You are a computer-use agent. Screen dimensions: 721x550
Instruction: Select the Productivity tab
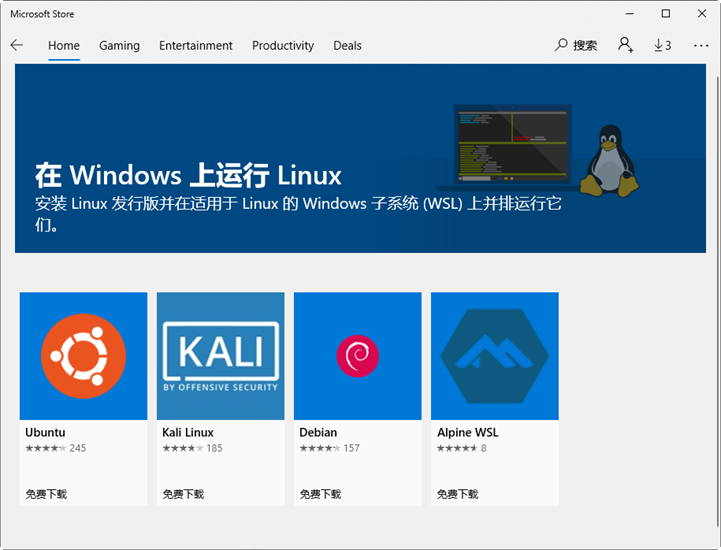coord(283,45)
